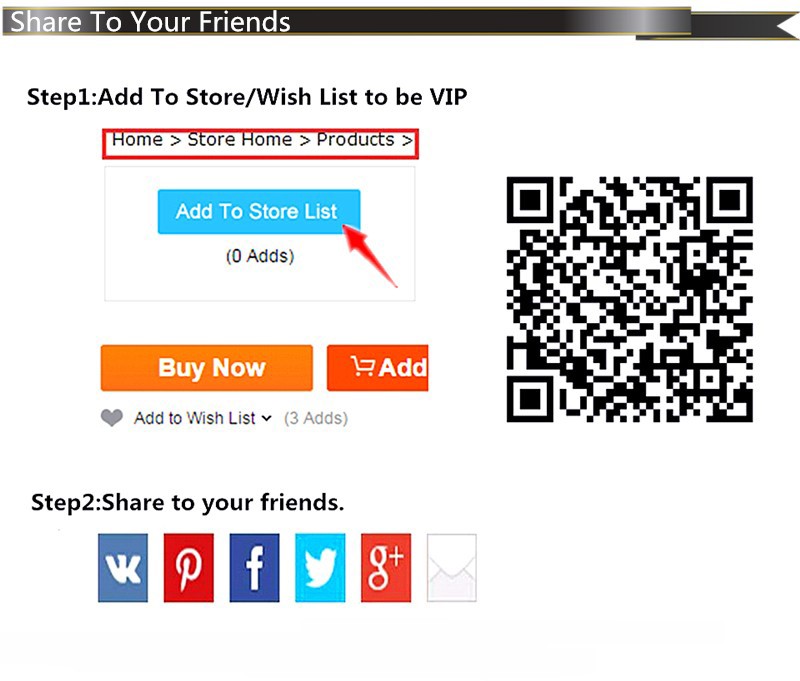Go to Home in breadcrumb
Viewport: 800px width, 681px height.
click(x=137, y=139)
